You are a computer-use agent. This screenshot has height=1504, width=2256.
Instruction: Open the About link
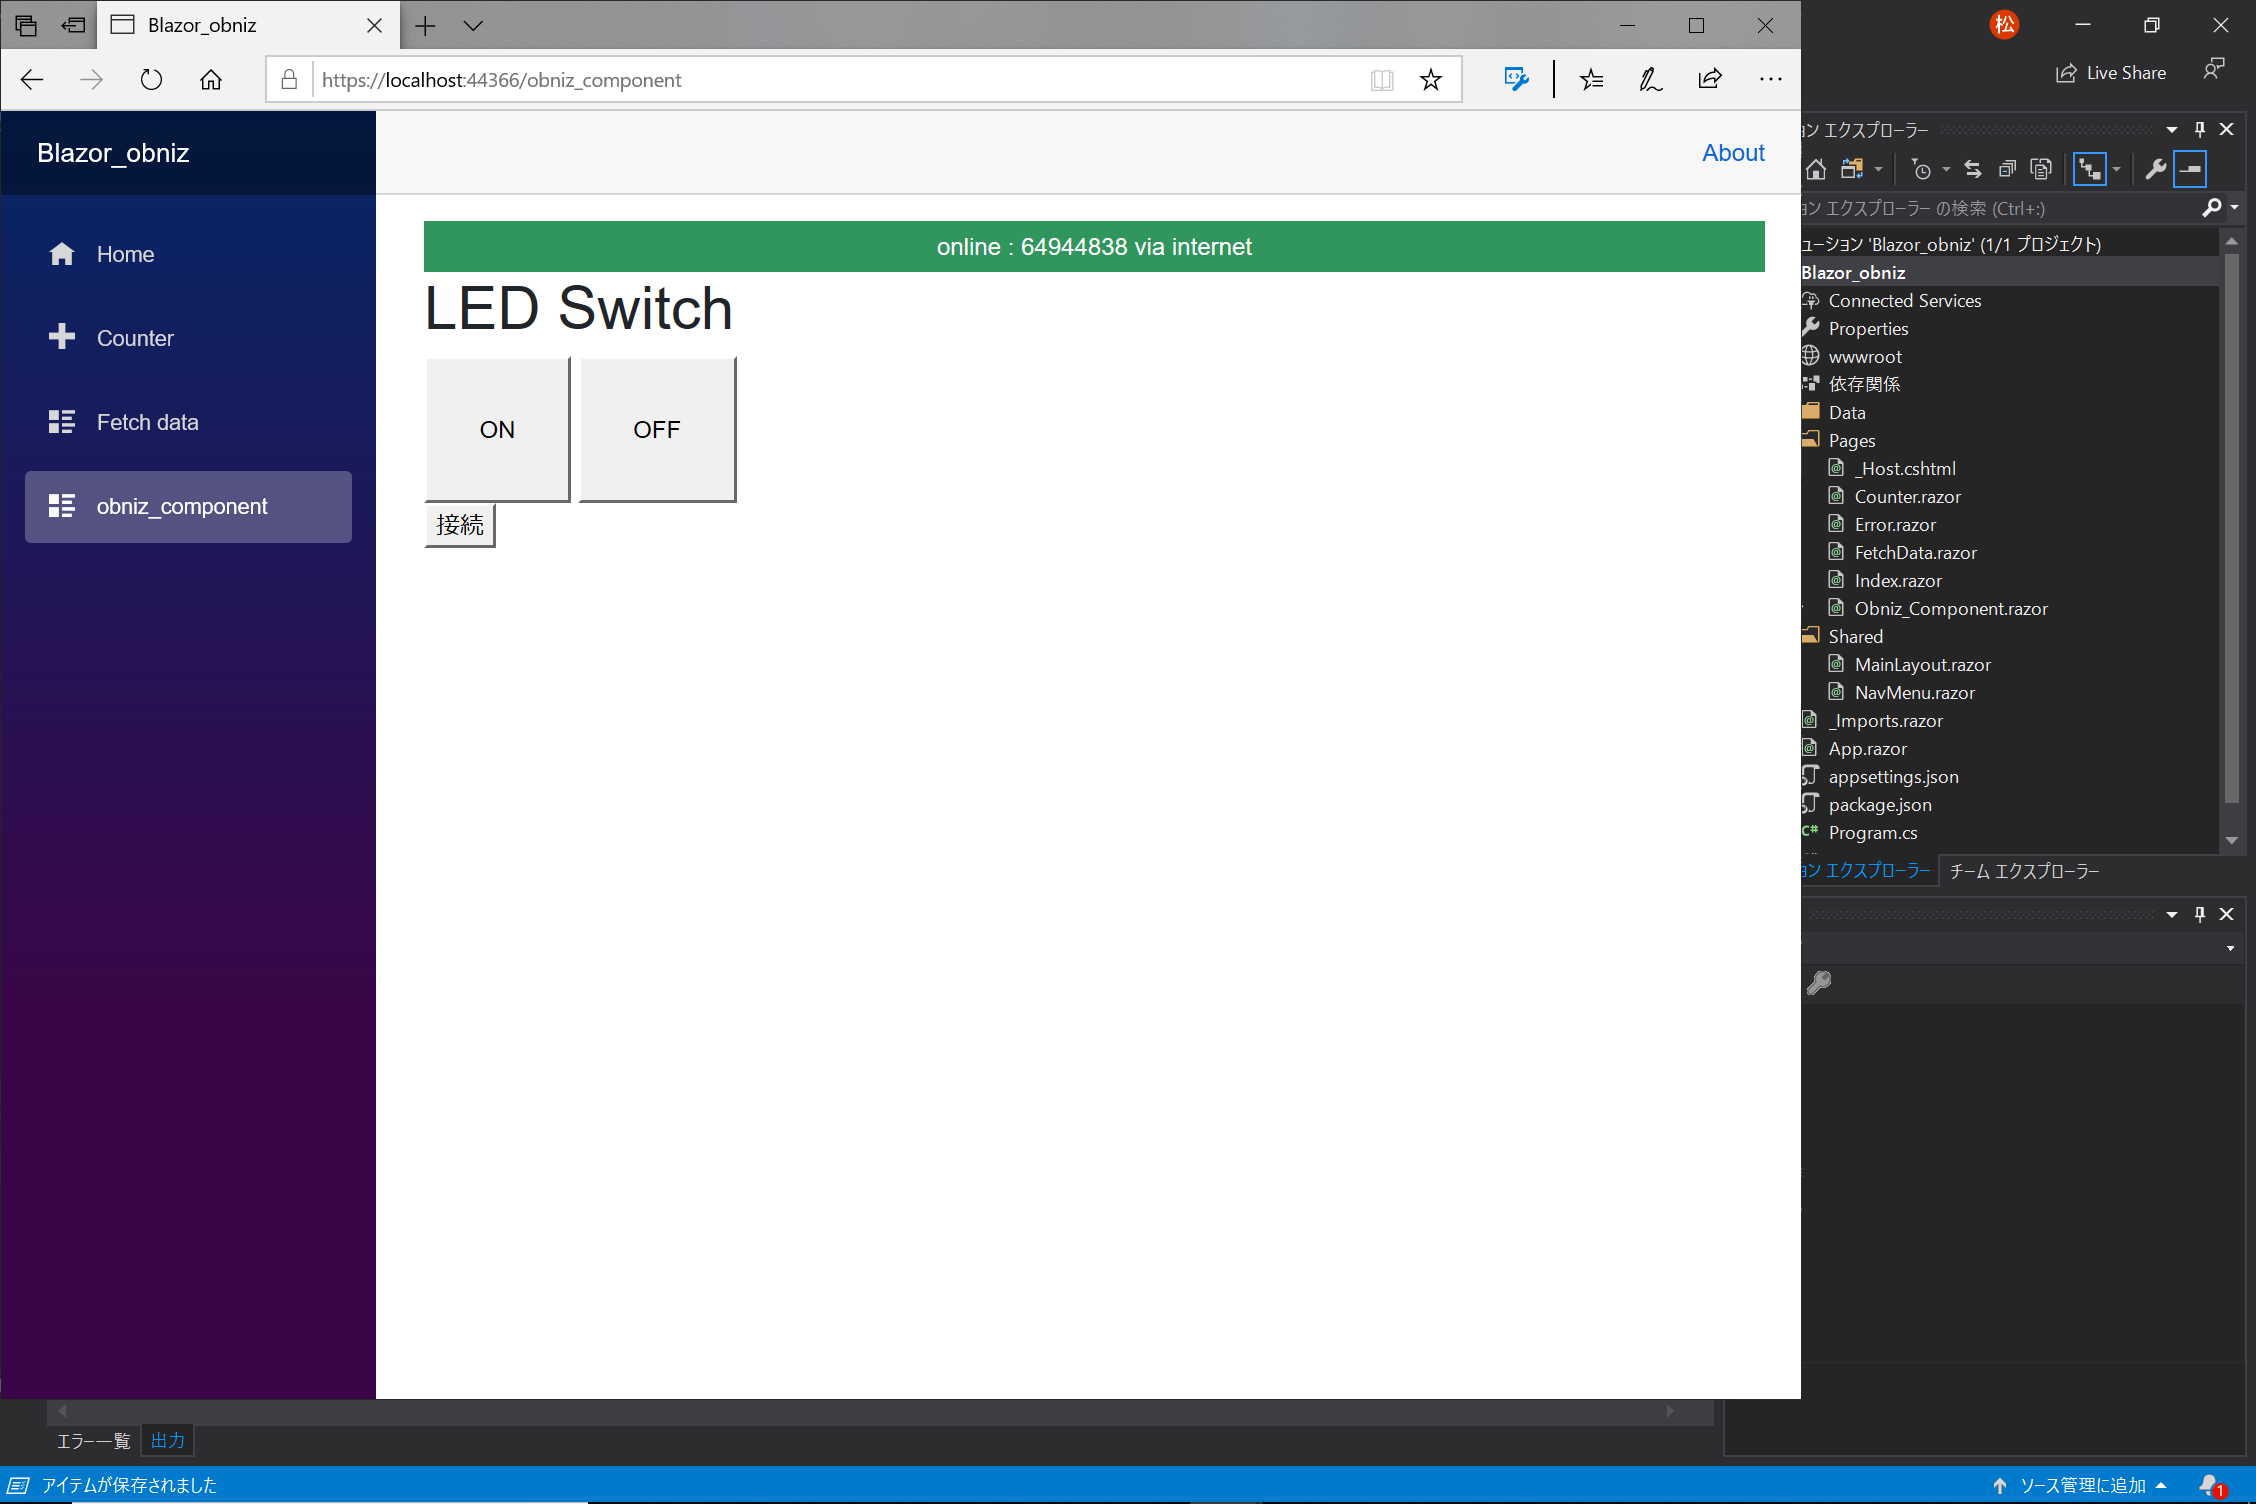[1733, 153]
